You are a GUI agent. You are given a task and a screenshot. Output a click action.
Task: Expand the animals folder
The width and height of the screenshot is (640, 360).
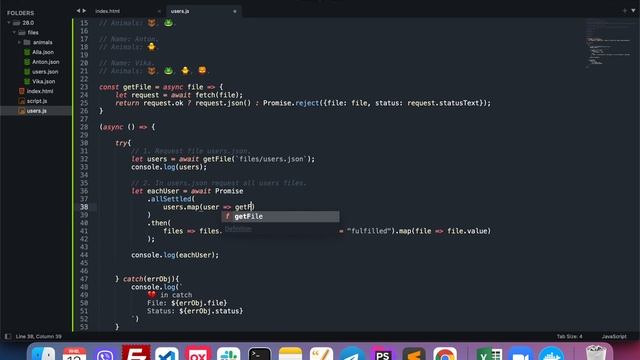[x=19, y=42]
